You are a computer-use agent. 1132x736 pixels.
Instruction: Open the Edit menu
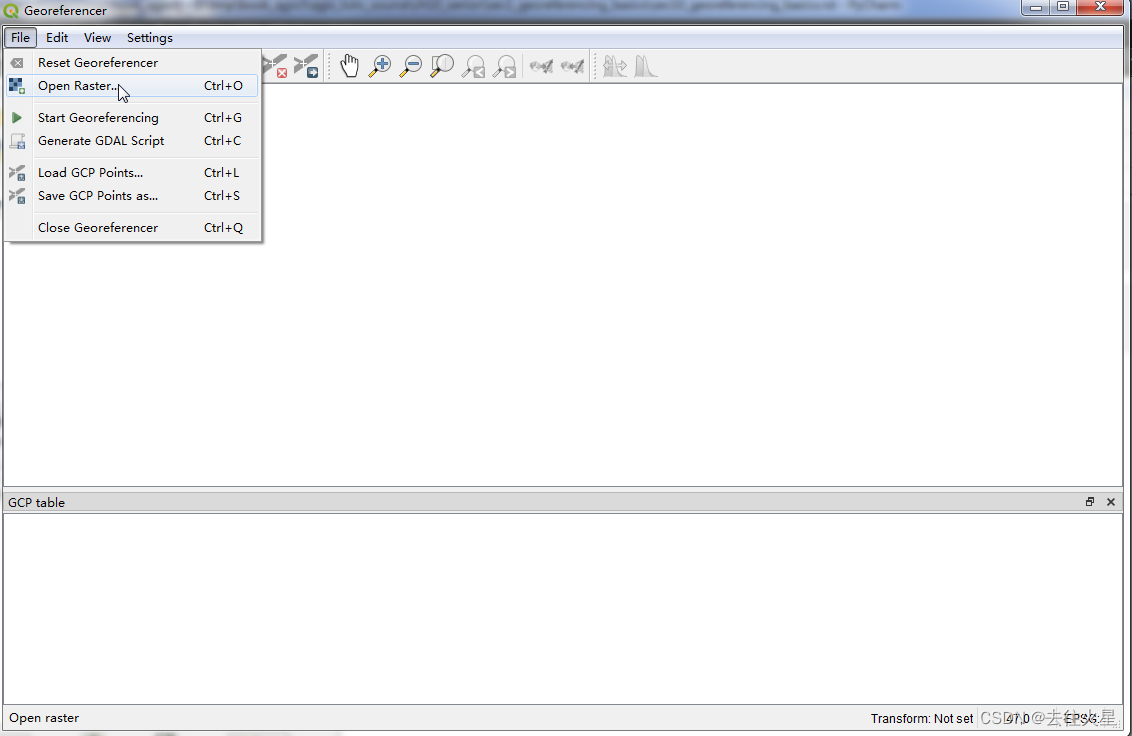57,38
